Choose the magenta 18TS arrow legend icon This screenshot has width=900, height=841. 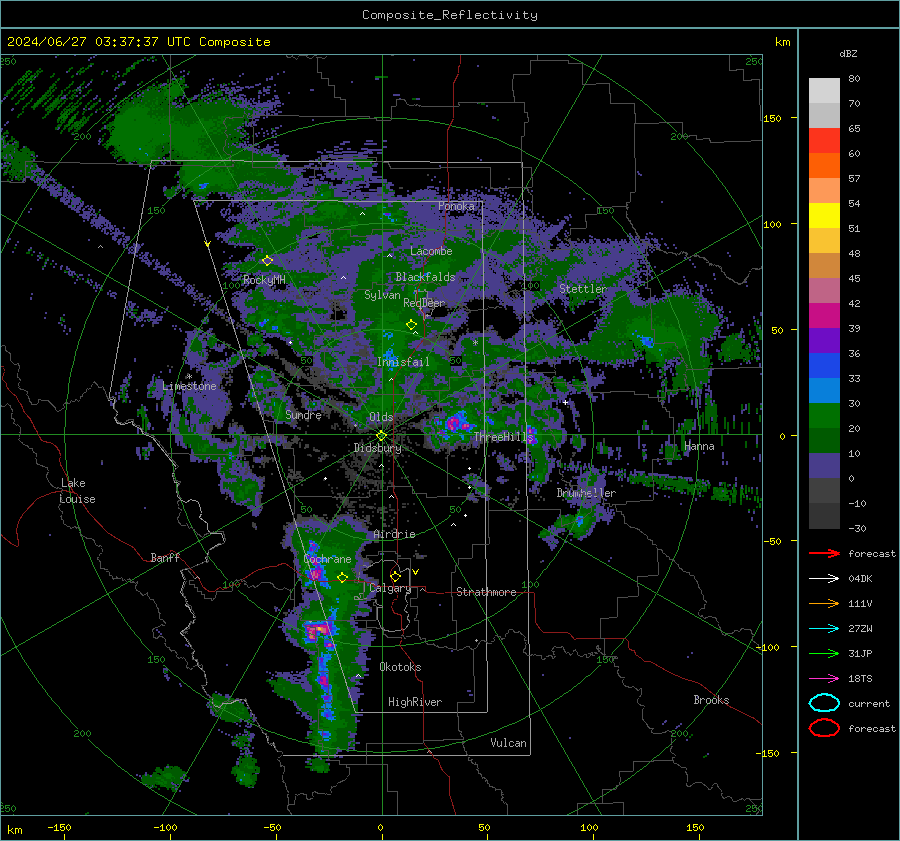[x=824, y=678]
